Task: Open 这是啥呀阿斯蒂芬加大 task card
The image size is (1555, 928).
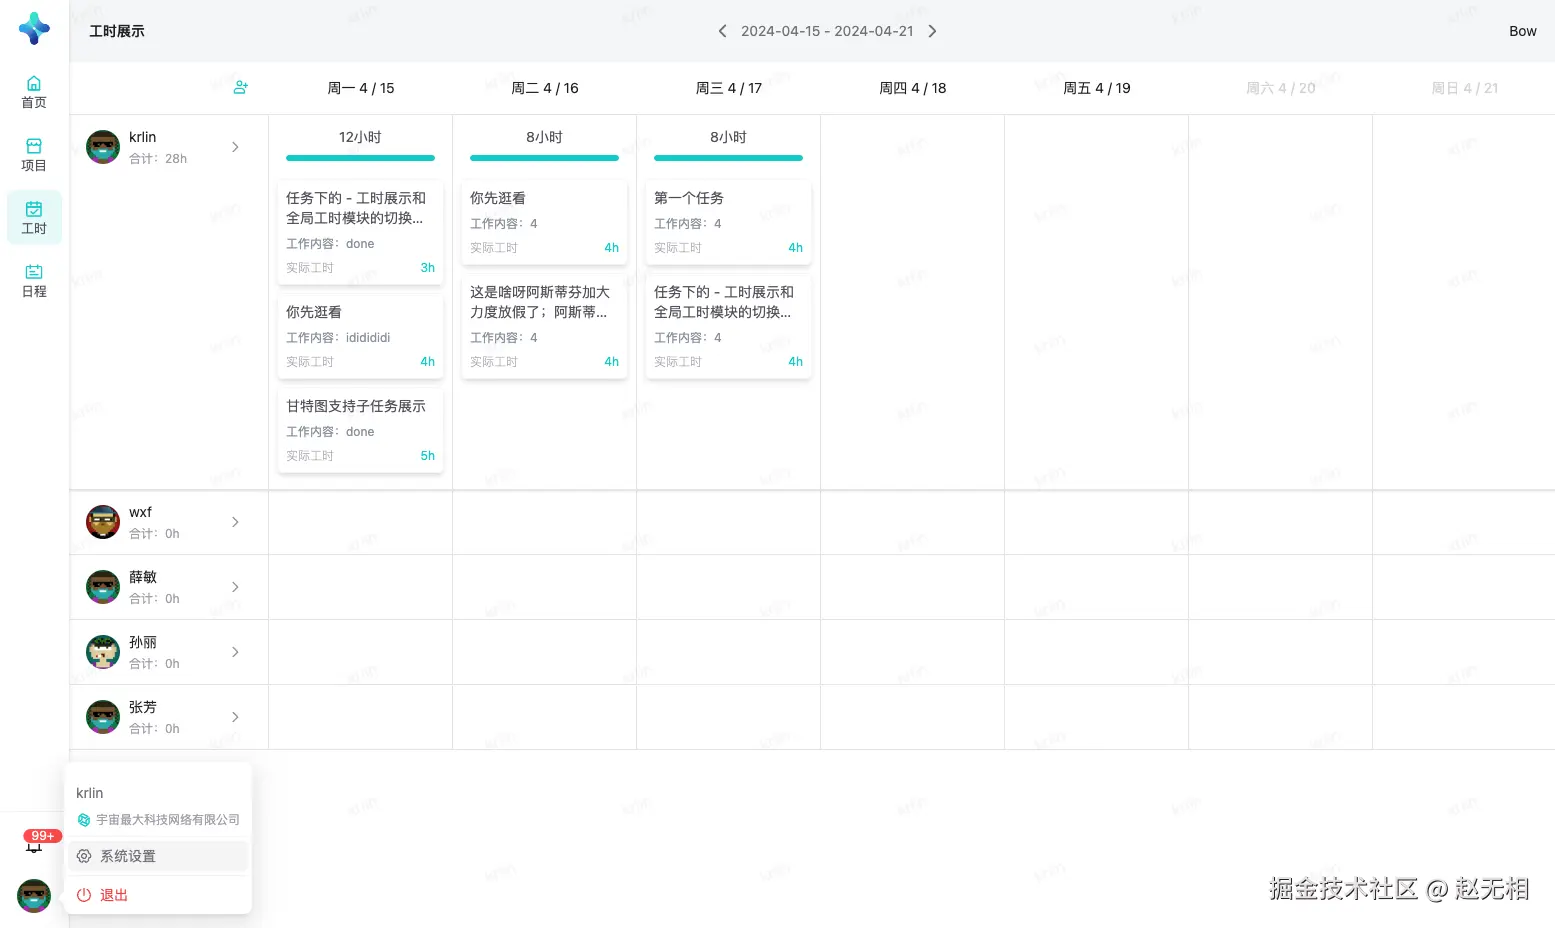Action: [544, 326]
